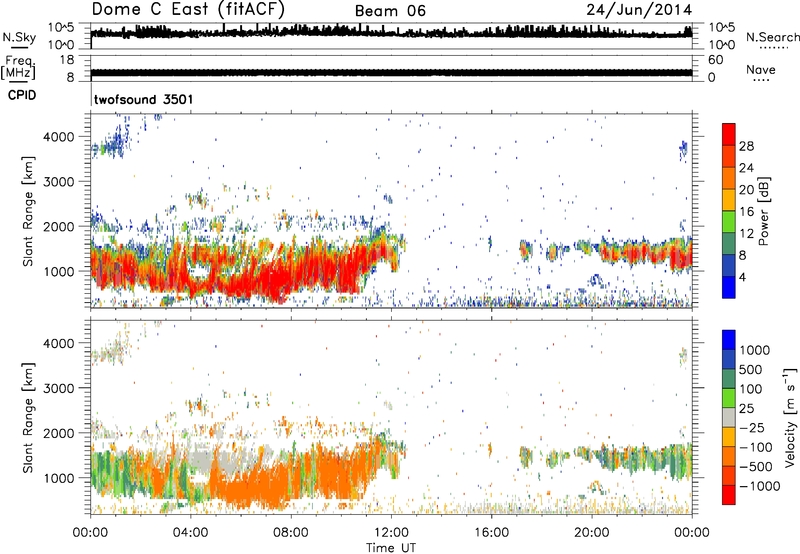Click the "60" Nave tick label
Screen dimensions: 800x554
pos(715,60)
